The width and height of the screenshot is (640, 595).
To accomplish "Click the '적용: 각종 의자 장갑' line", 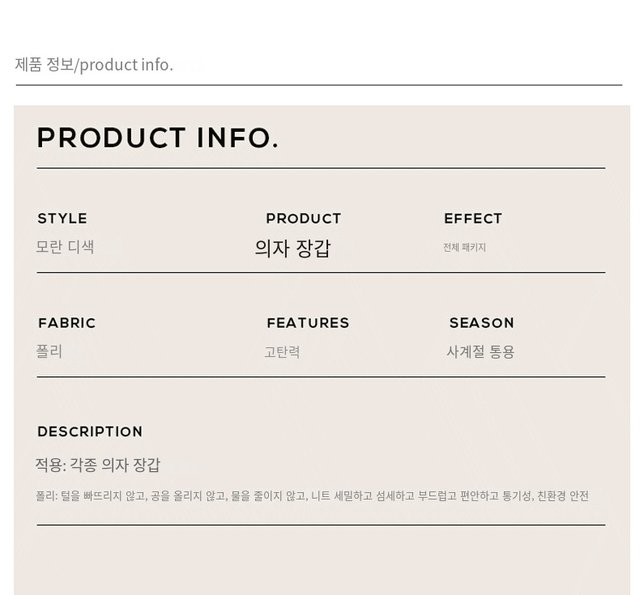I will tap(98, 465).
